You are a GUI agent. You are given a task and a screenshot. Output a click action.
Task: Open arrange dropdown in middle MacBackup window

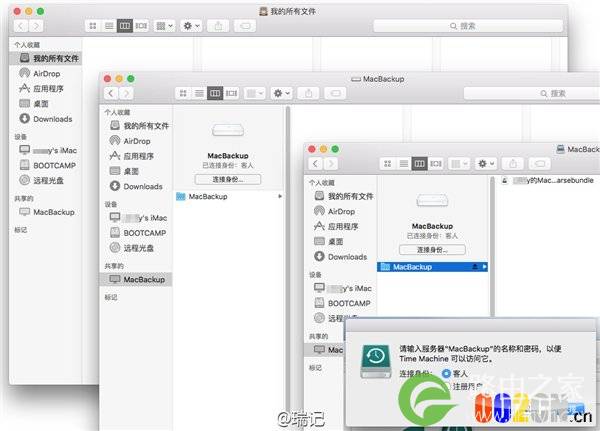(x=255, y=93)
